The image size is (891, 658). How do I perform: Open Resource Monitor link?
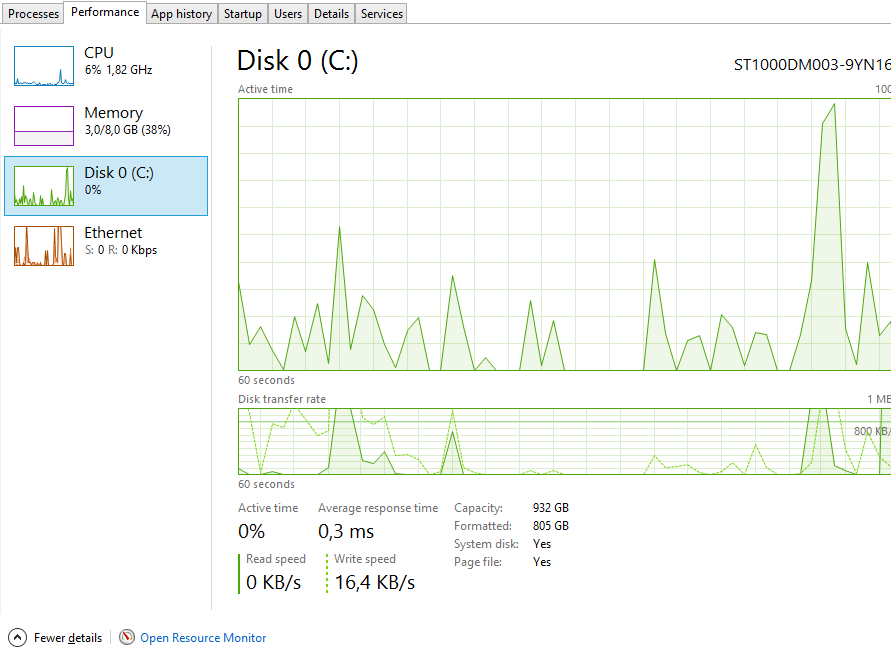[x=203, y=638]
